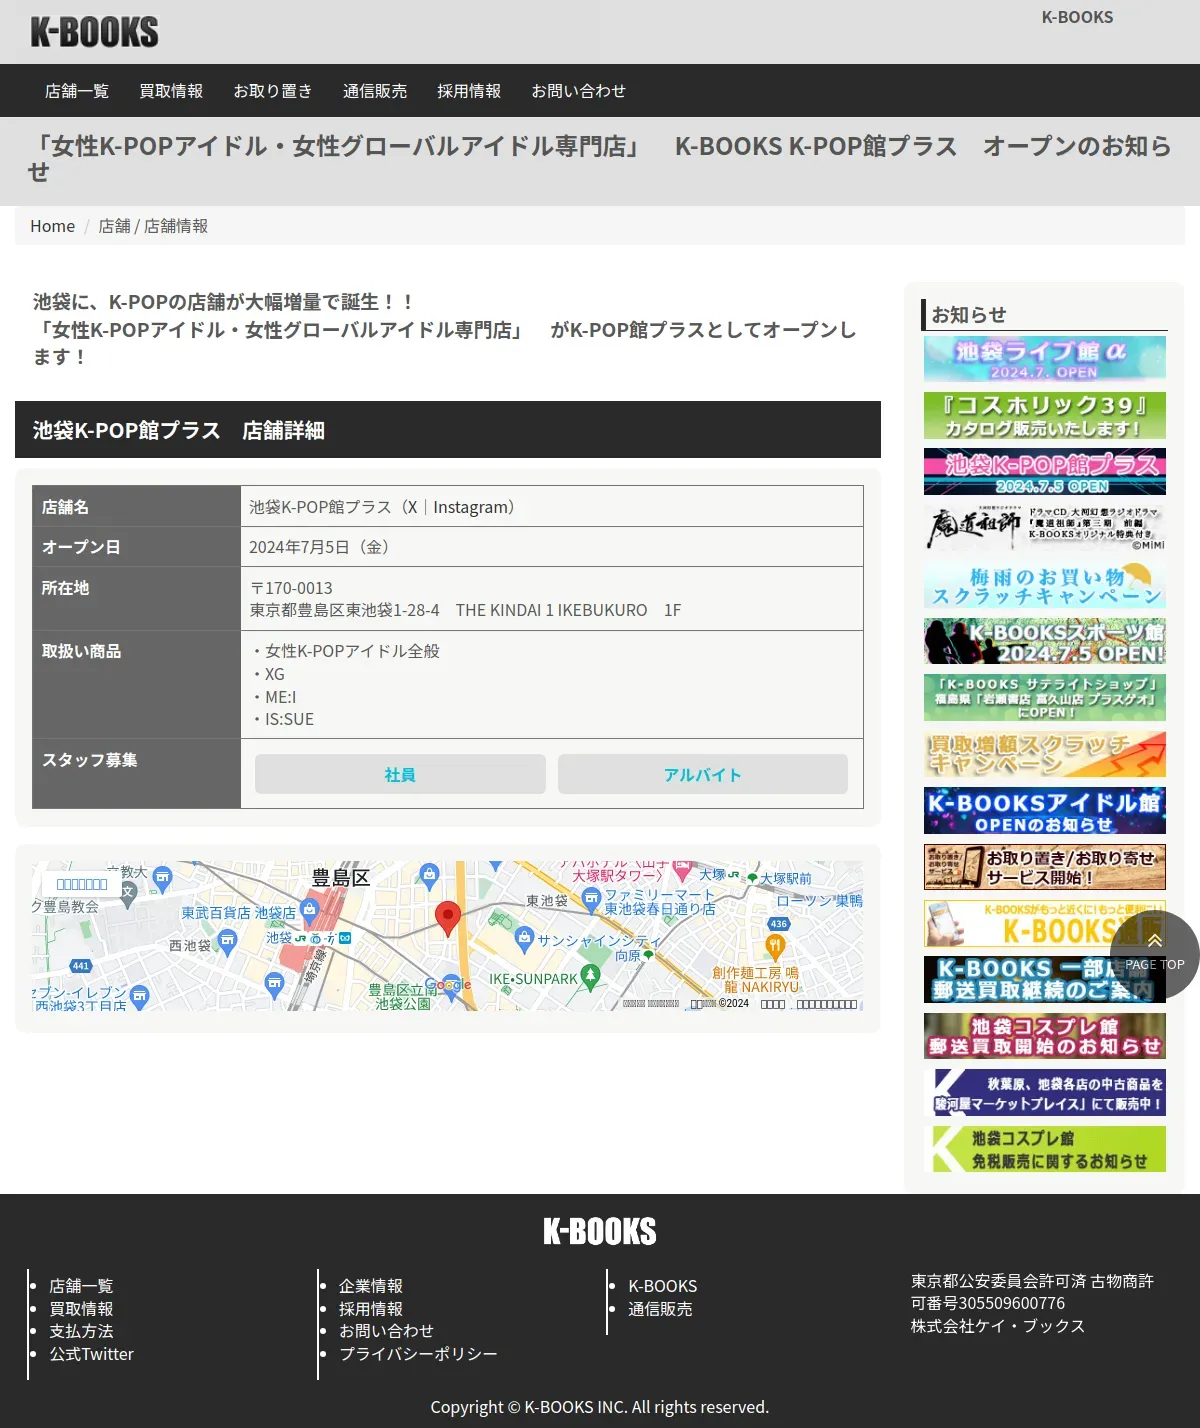Open the 魔道祖師 drama CD banner
This screenshot has width=1200, height=1428.
click(x=1045, y=529)
